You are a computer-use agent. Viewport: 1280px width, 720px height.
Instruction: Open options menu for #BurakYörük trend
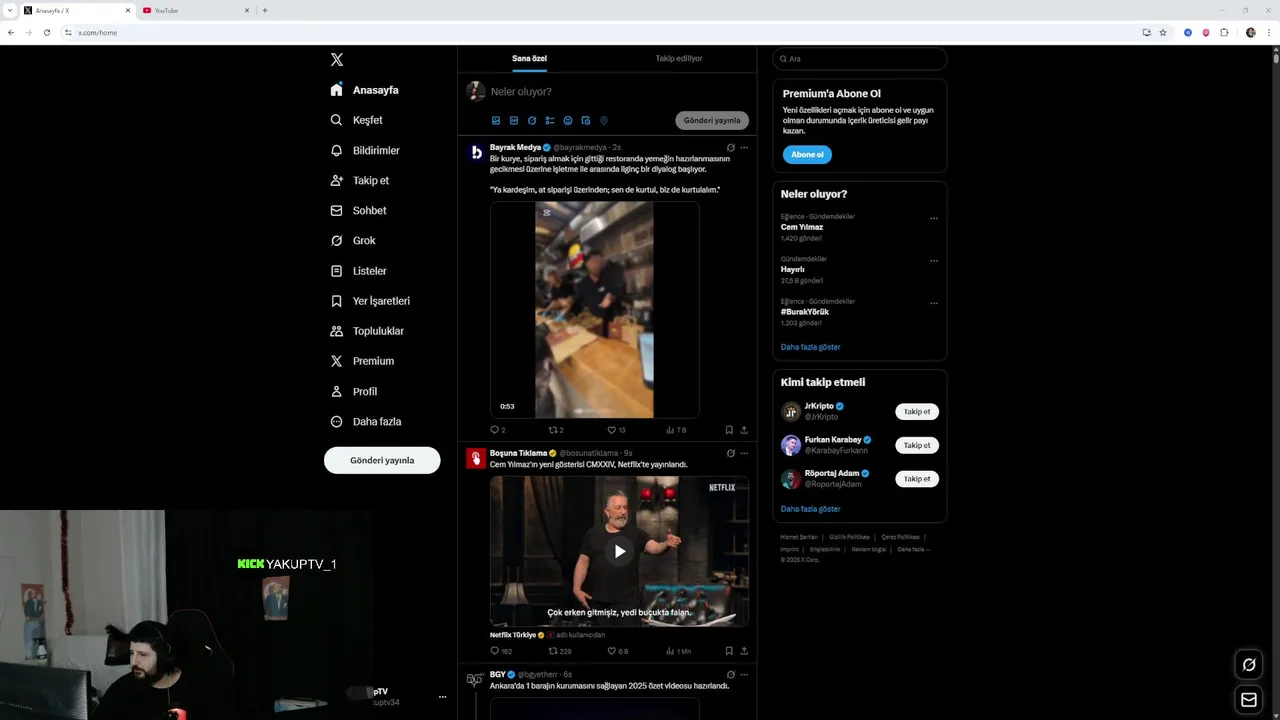click(x=934, y=303)
